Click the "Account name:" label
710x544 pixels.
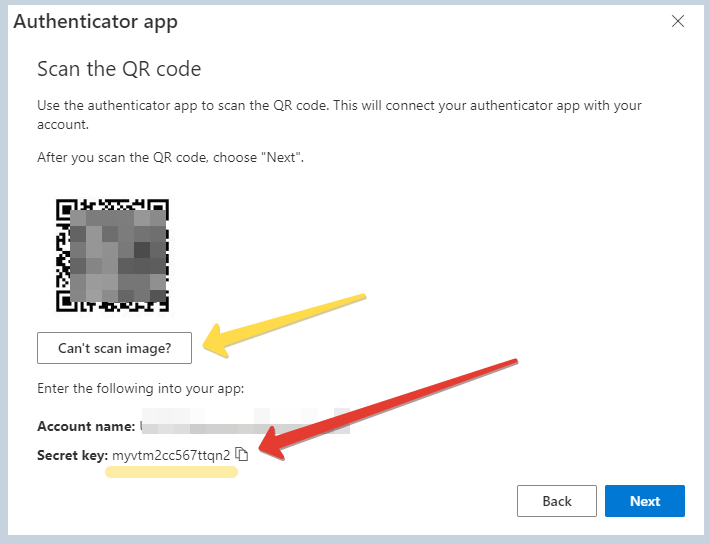[x=86, y=426]
